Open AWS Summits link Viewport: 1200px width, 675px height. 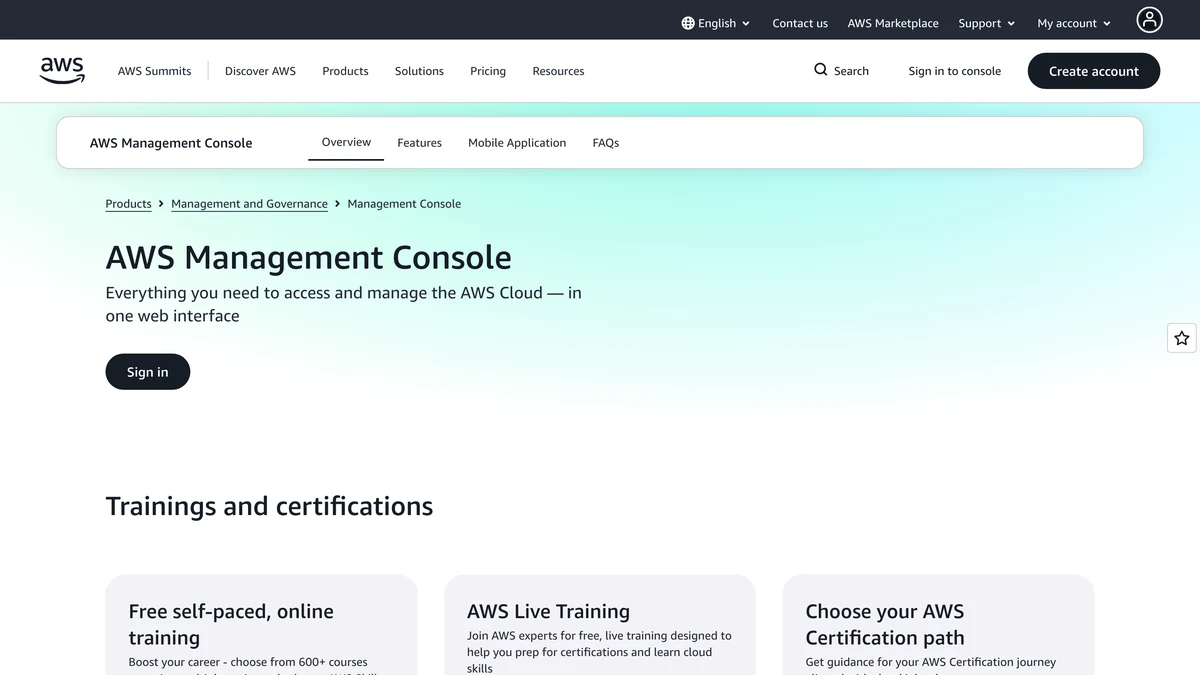click(154, 71)
